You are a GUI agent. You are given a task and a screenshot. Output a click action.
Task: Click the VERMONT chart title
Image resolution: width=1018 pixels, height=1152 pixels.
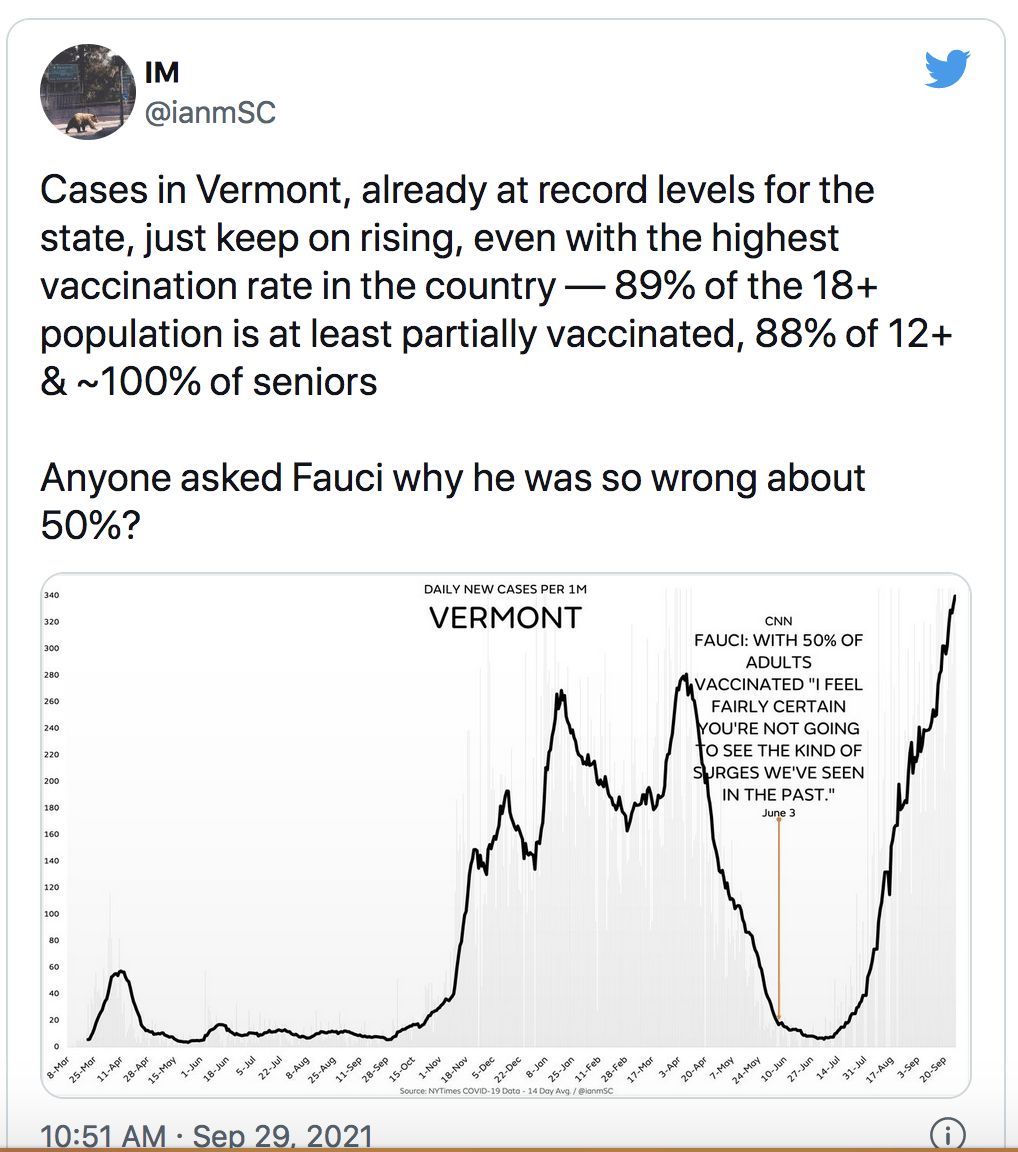pos(505,619)
